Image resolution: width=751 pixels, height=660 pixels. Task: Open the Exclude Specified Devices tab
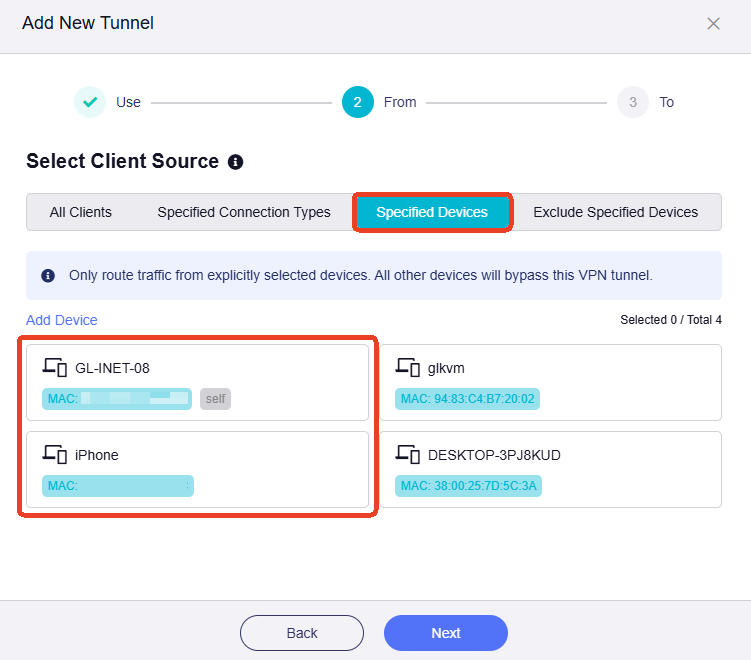click(x=615, y=212)
